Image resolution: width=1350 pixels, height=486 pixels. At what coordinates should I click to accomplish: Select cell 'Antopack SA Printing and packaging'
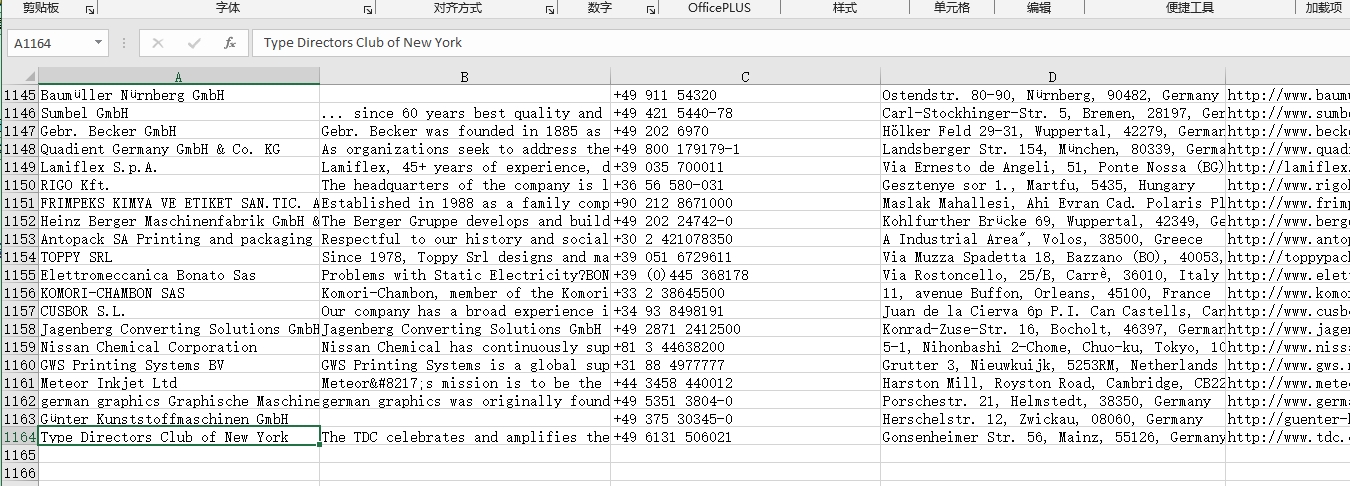tap(179, 239)
